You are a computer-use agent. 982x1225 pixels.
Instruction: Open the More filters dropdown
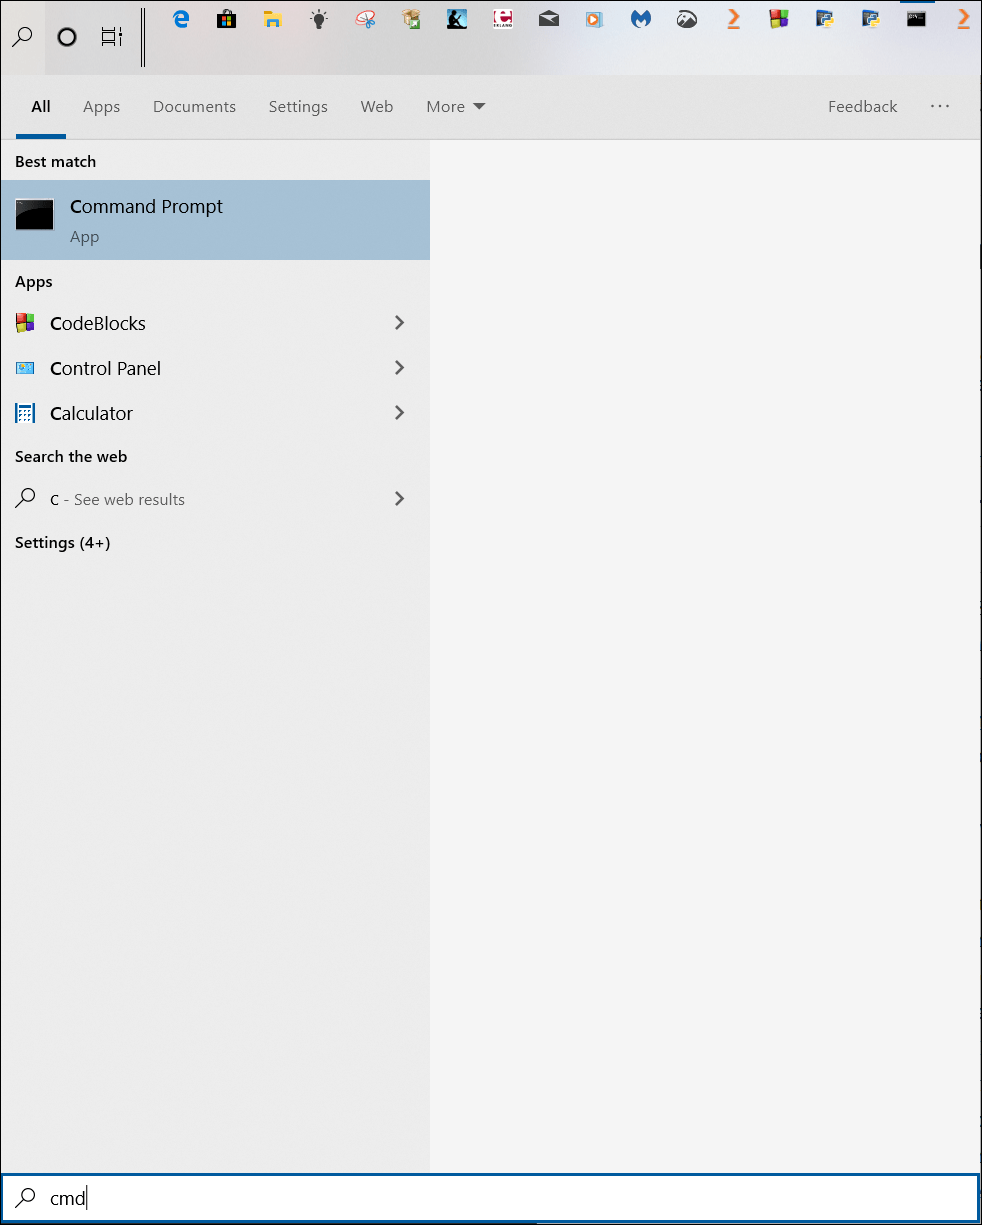tap(455, 106)
